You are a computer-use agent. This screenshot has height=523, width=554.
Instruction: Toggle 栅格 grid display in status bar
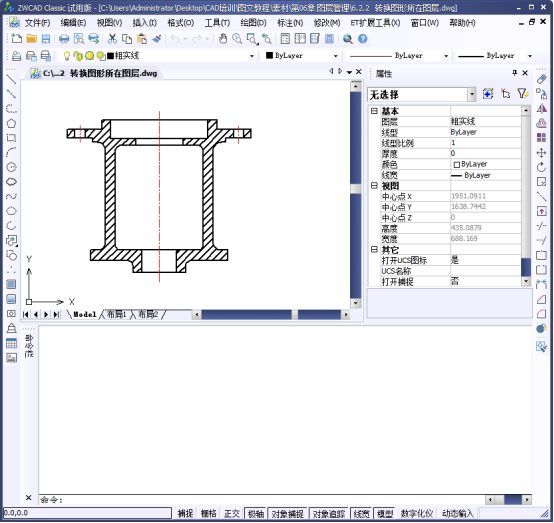click(208, 513)
